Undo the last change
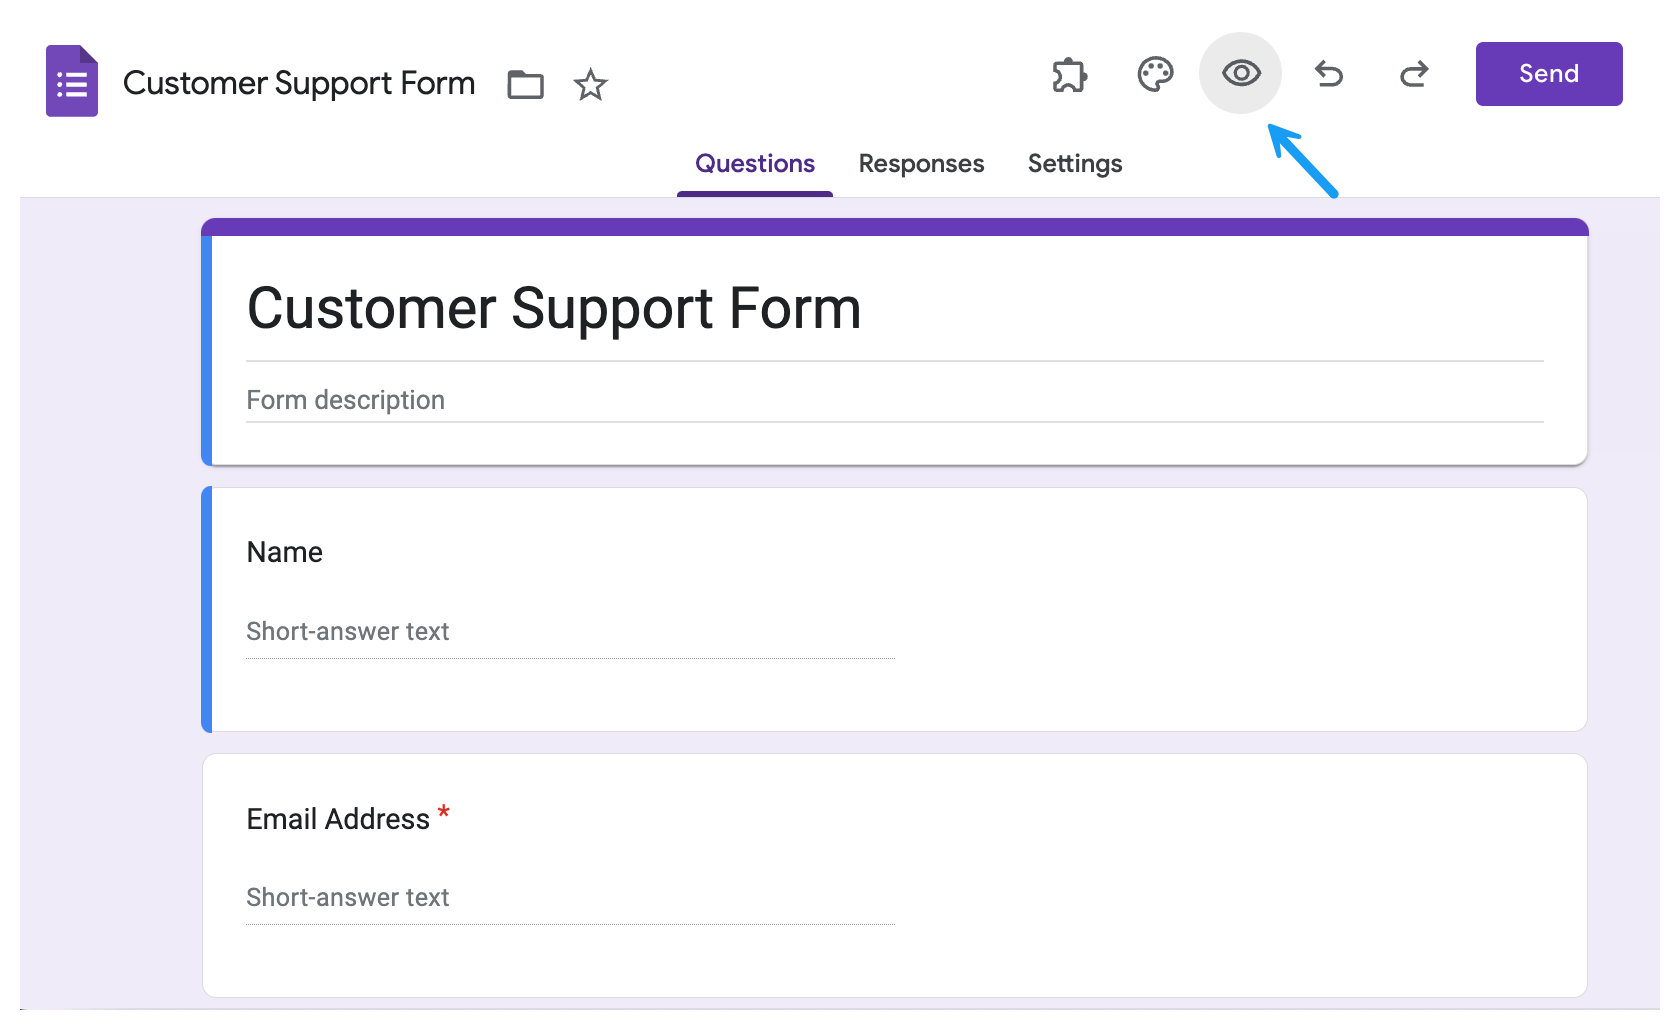The image size is (1680, 1030). (x=1329, y=73)
